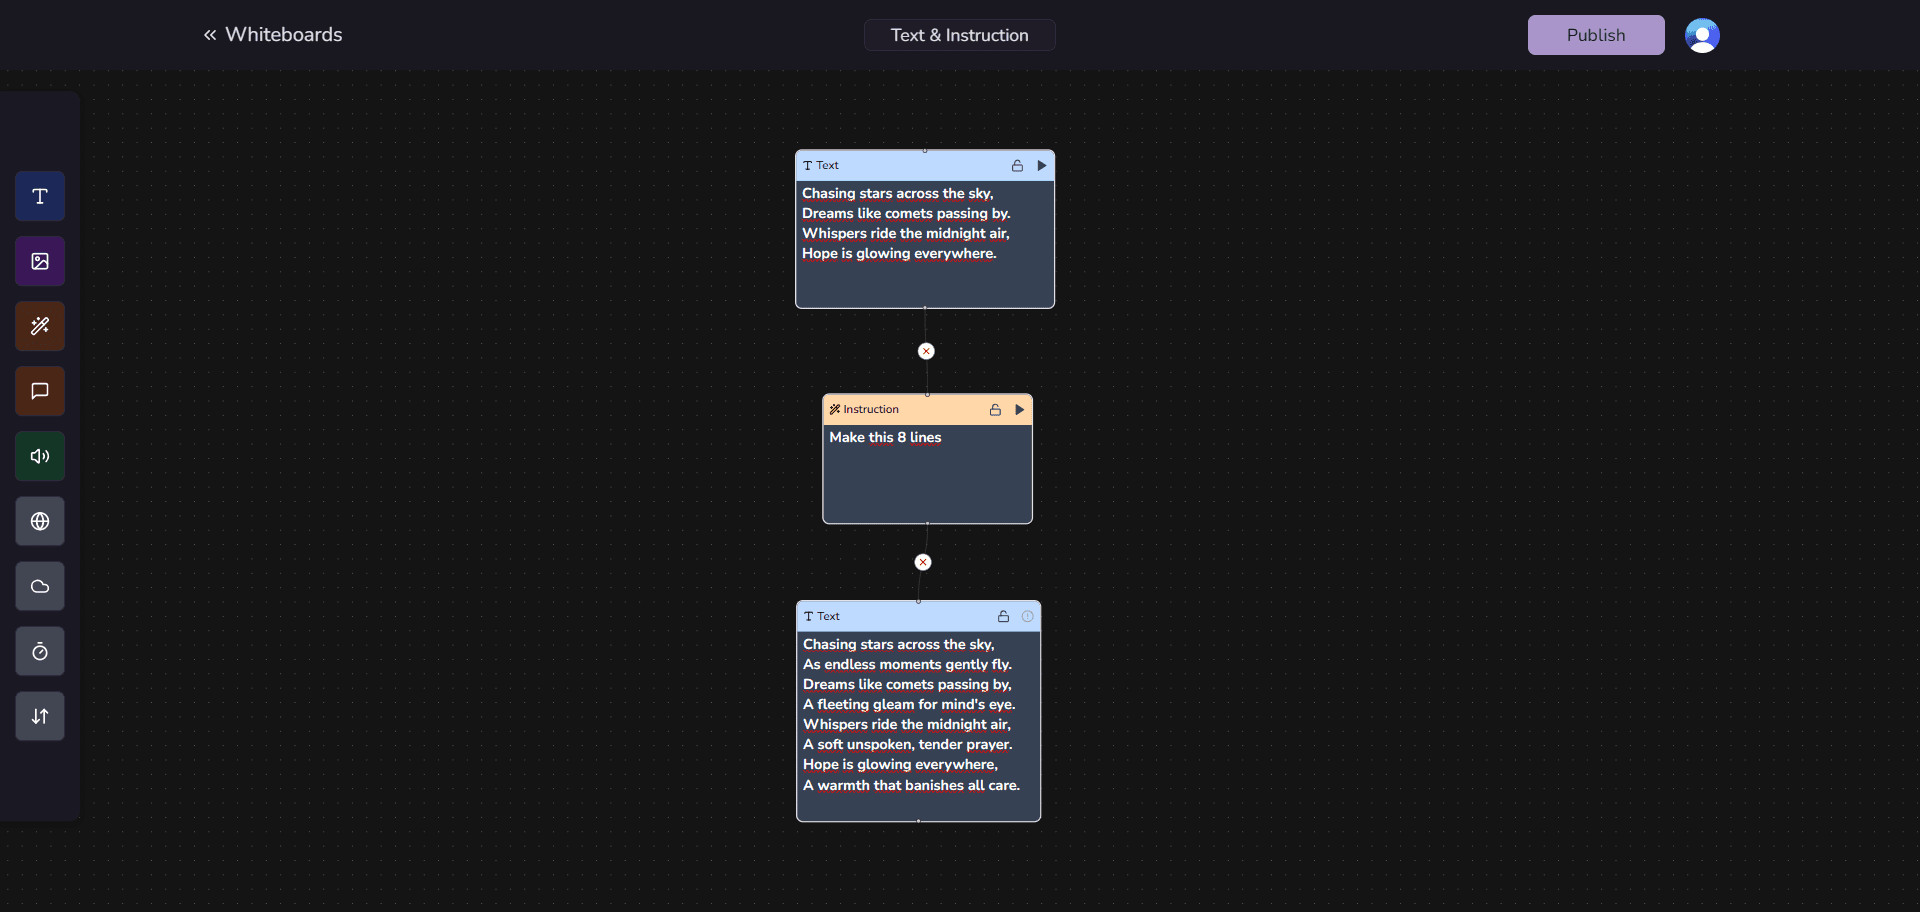Click inside 'Make this 8 lines' text

click(x=885, y=438)
